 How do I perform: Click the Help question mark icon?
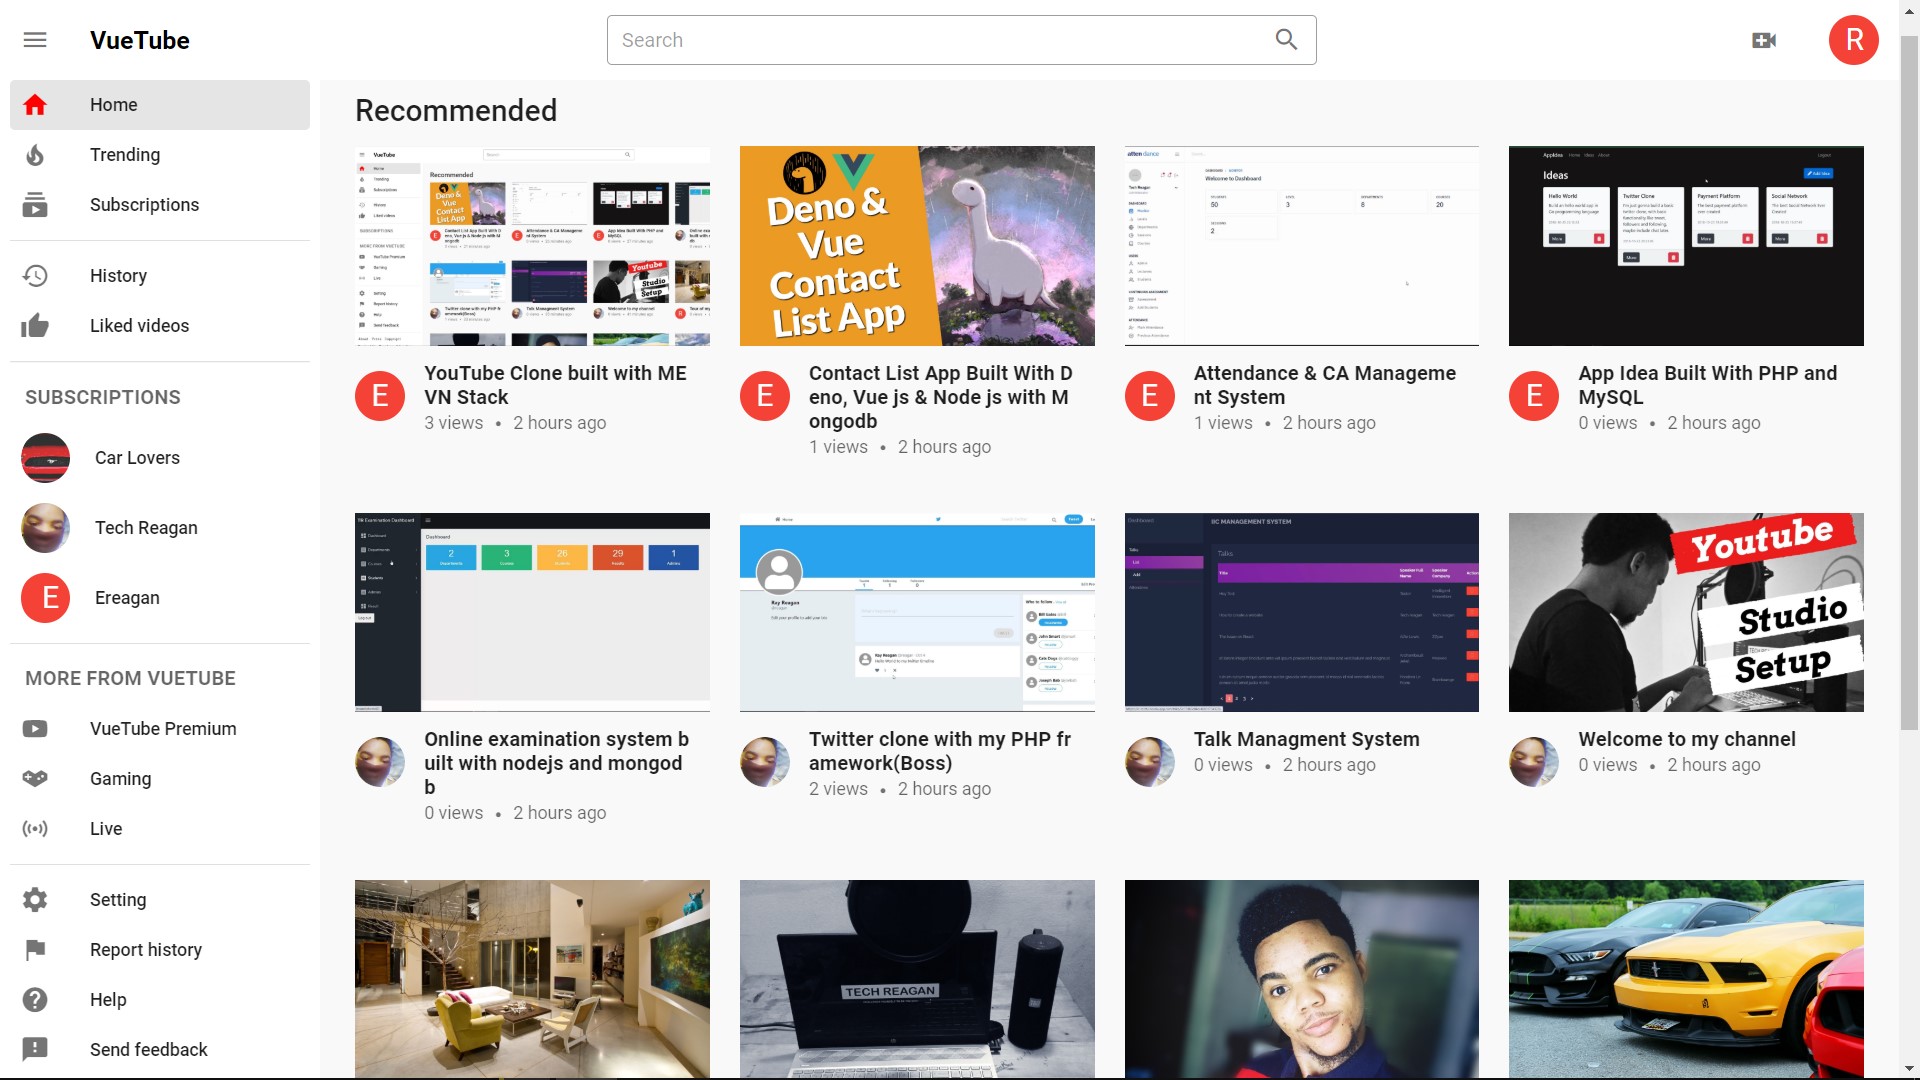point(35,1000)
